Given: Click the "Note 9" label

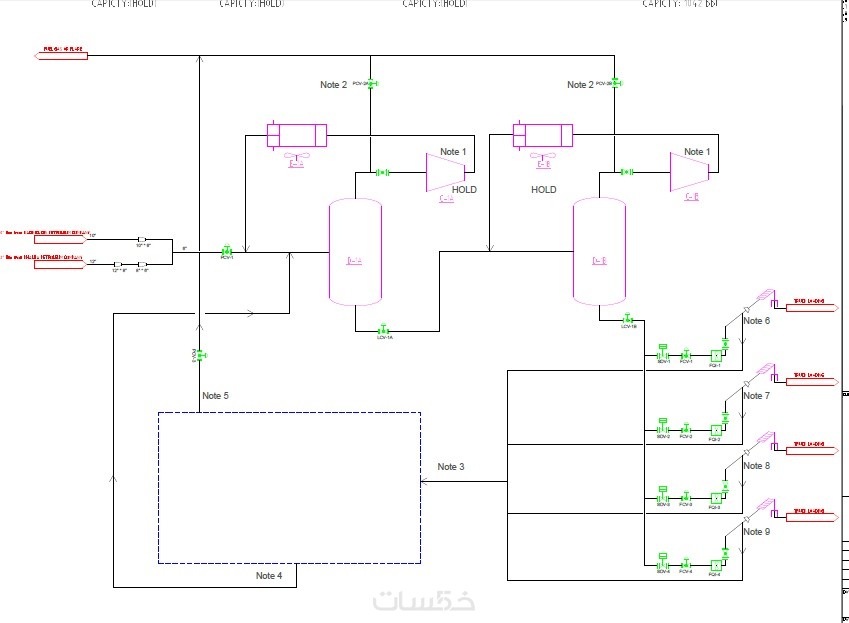Looking at the screenshot, I should click(x=756, y=532).
